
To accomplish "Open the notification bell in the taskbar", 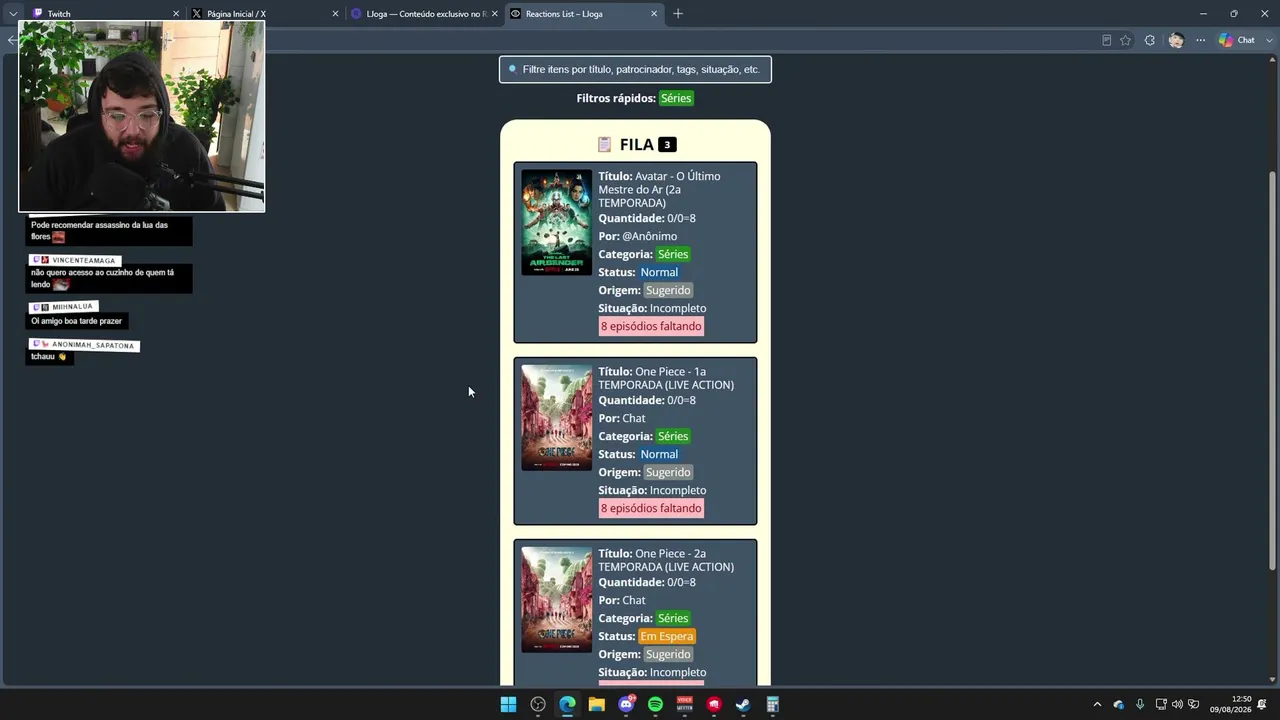I will pos(1262,704).
